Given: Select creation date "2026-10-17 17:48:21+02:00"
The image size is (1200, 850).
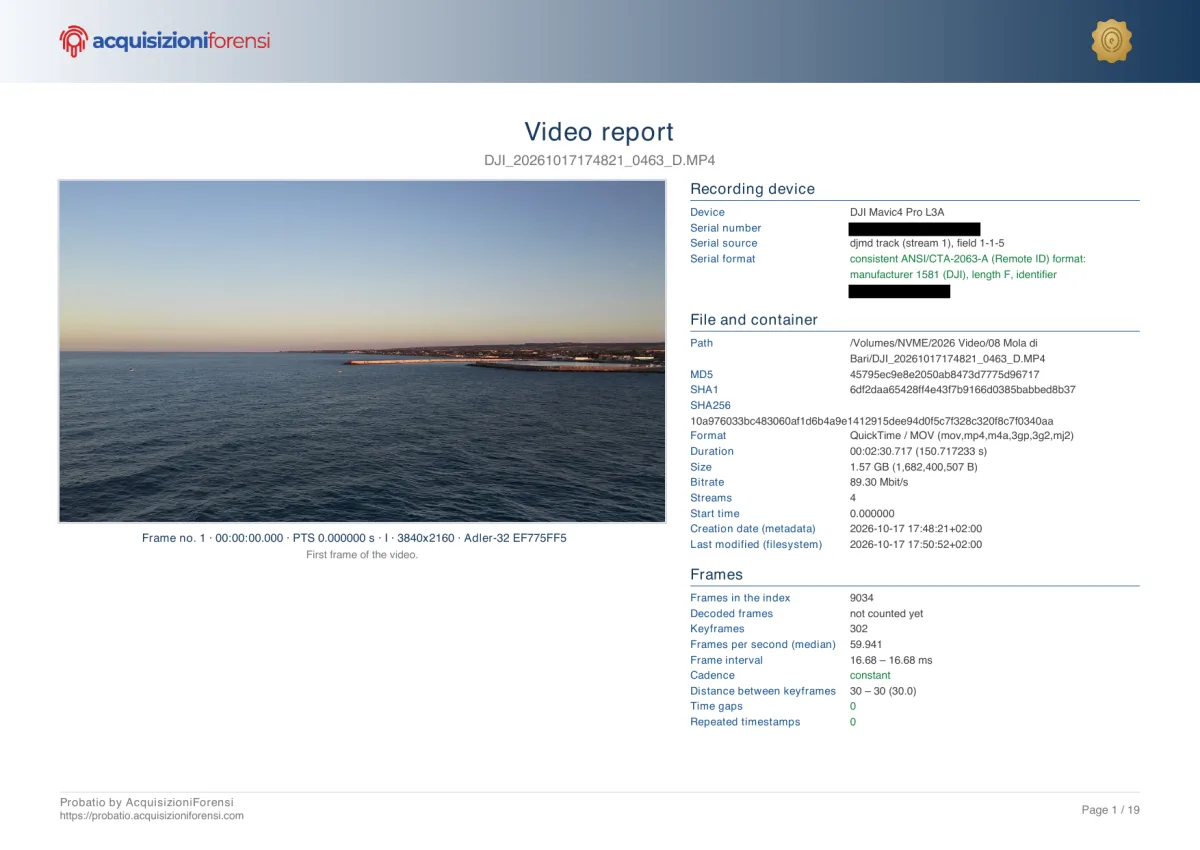Looking at the screenshot, I should [916, 529].
